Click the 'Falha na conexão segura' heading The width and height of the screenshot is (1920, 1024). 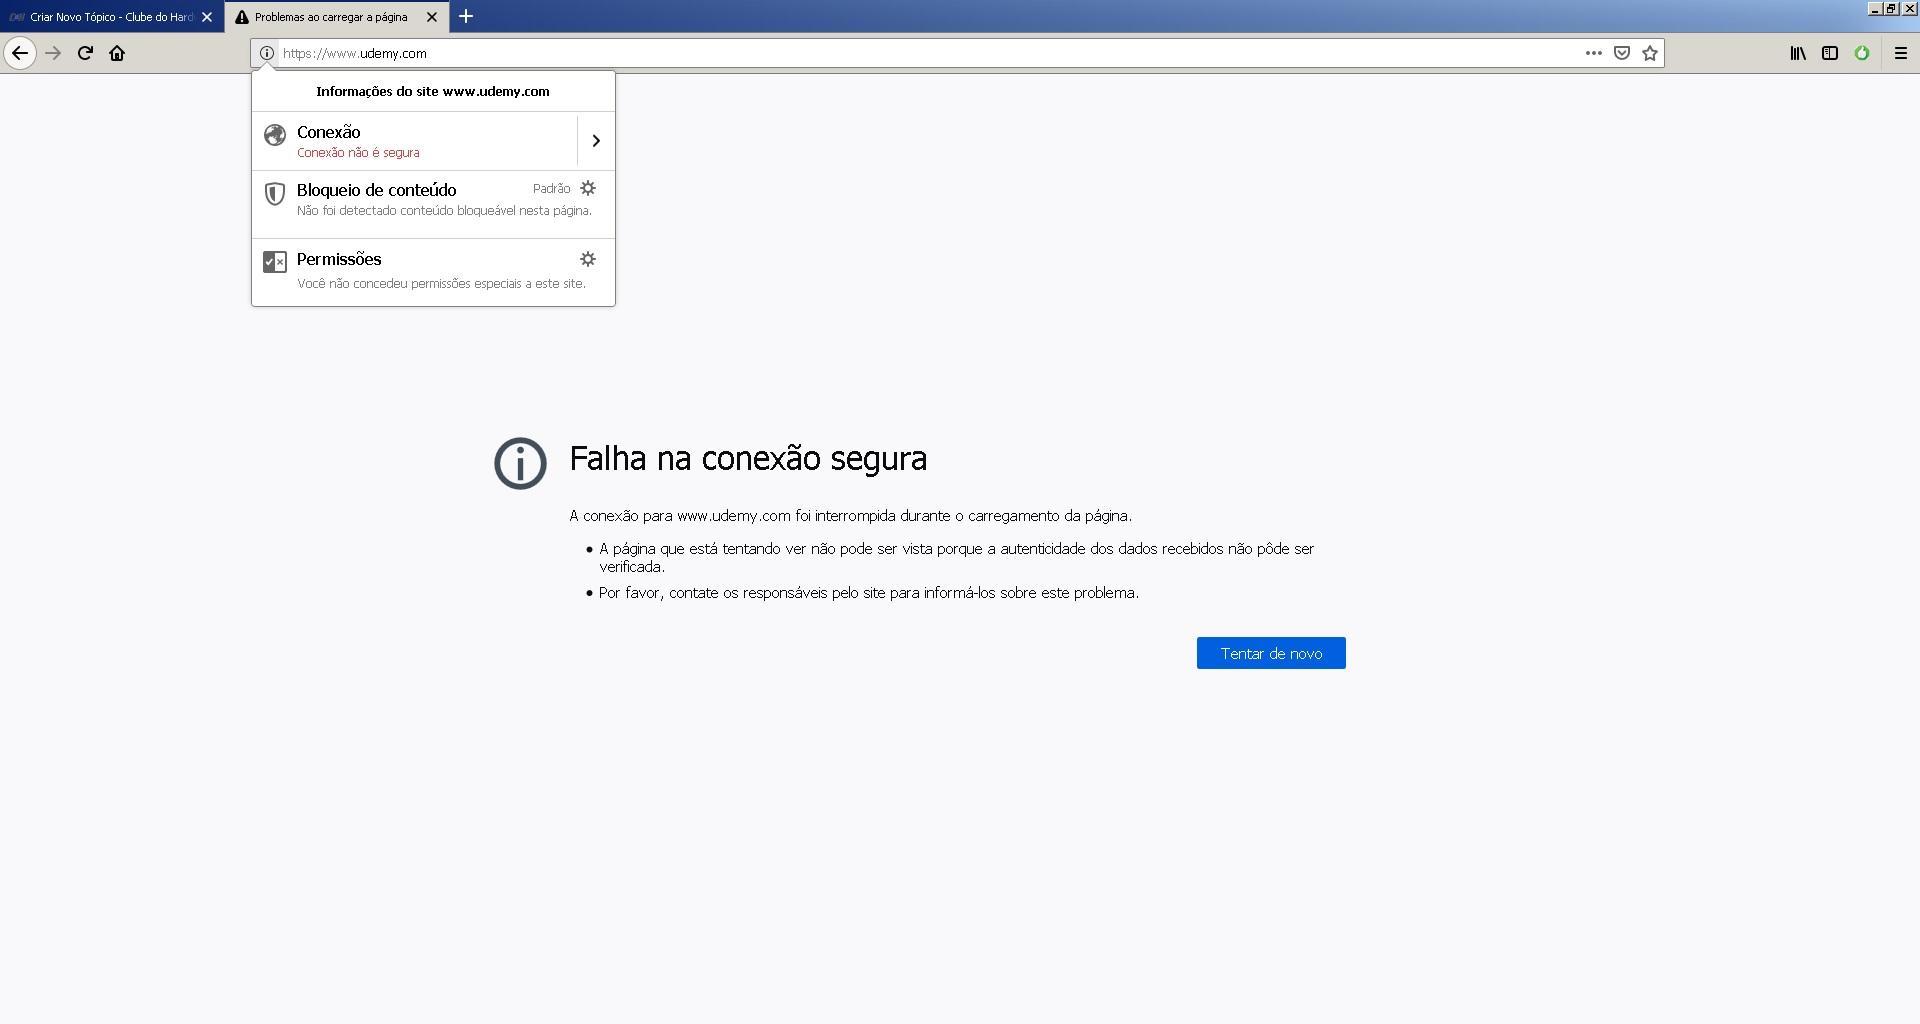(x=748, y=459)
